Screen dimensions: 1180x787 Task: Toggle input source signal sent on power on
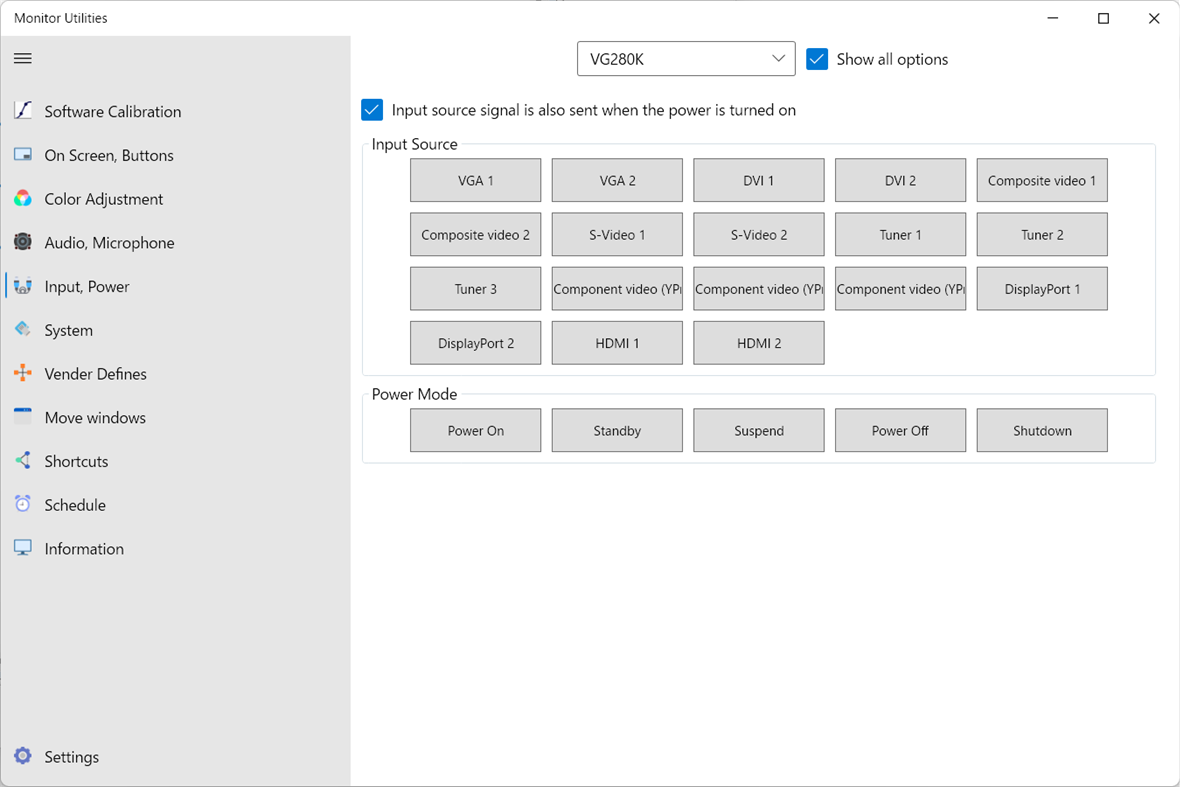(372, 110)
